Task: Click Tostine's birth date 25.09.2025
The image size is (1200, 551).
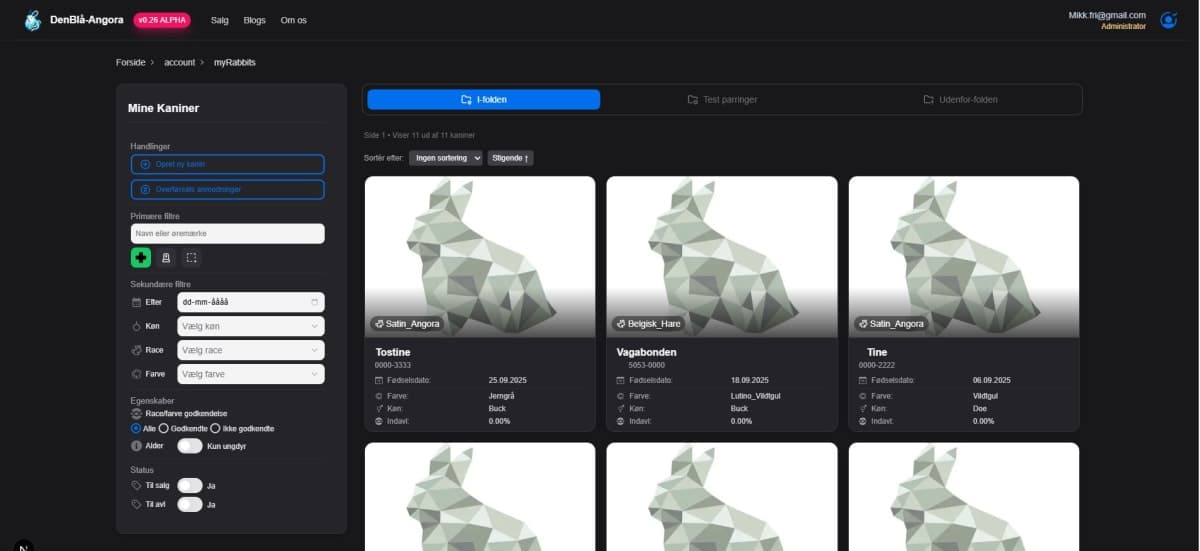Action: (509, 380)
